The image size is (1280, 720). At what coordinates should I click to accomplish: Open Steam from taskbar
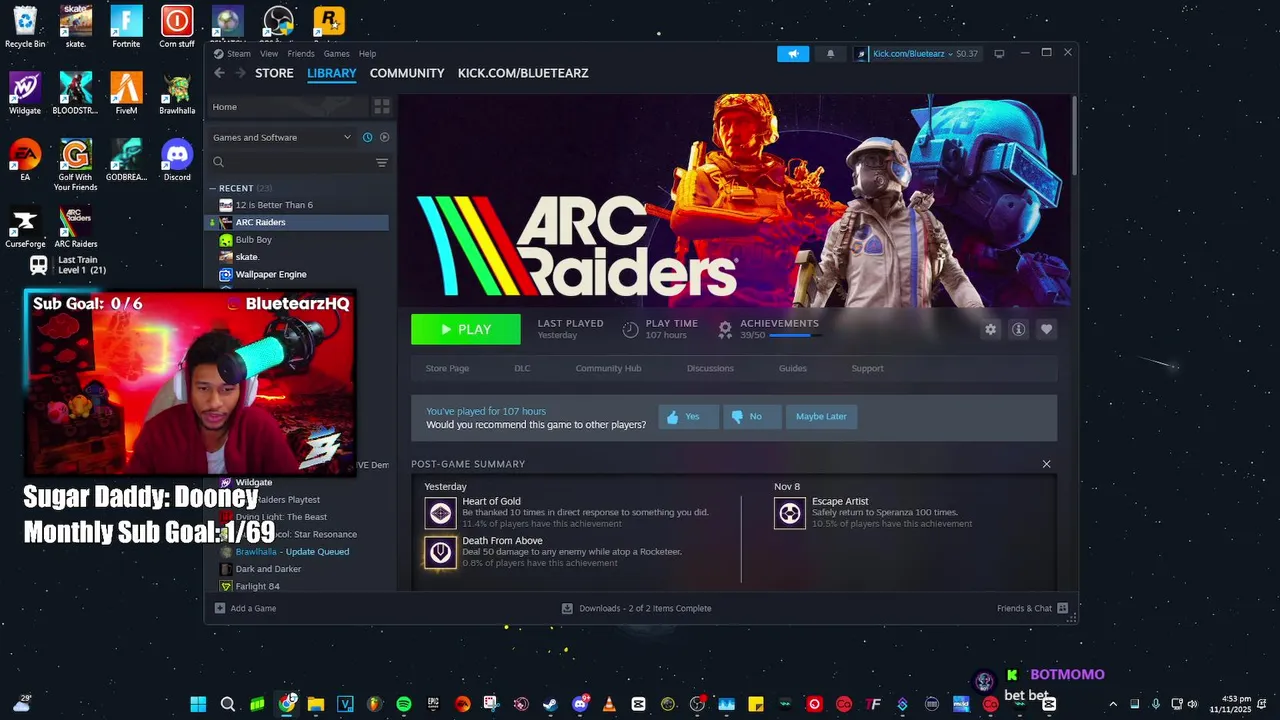tap(550, 704)
